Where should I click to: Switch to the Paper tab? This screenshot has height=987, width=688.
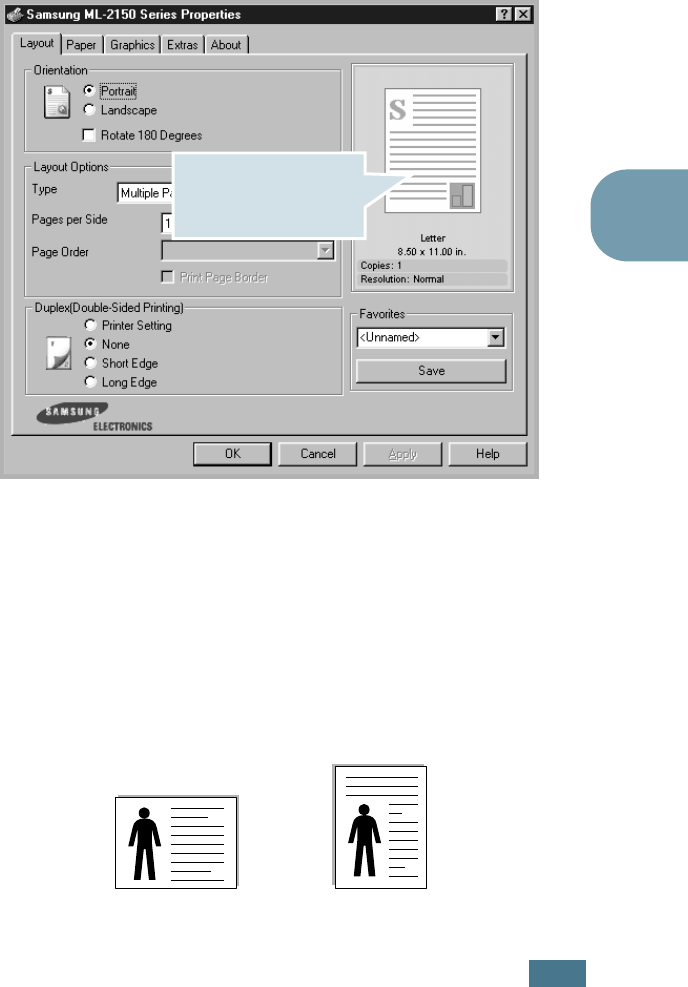(81, 45)
